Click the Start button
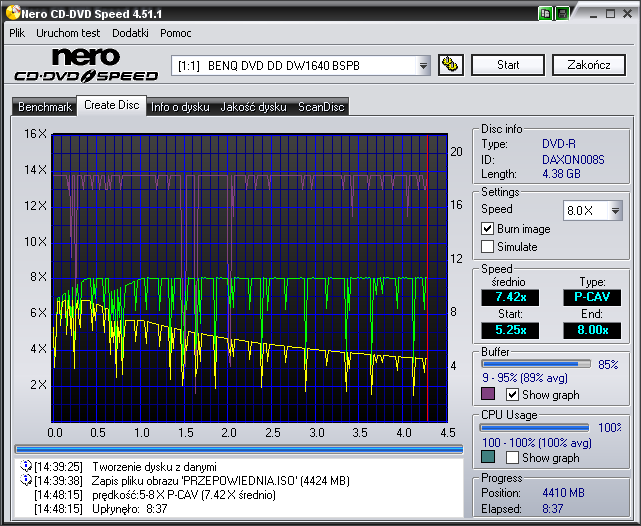 coord(508,65)
